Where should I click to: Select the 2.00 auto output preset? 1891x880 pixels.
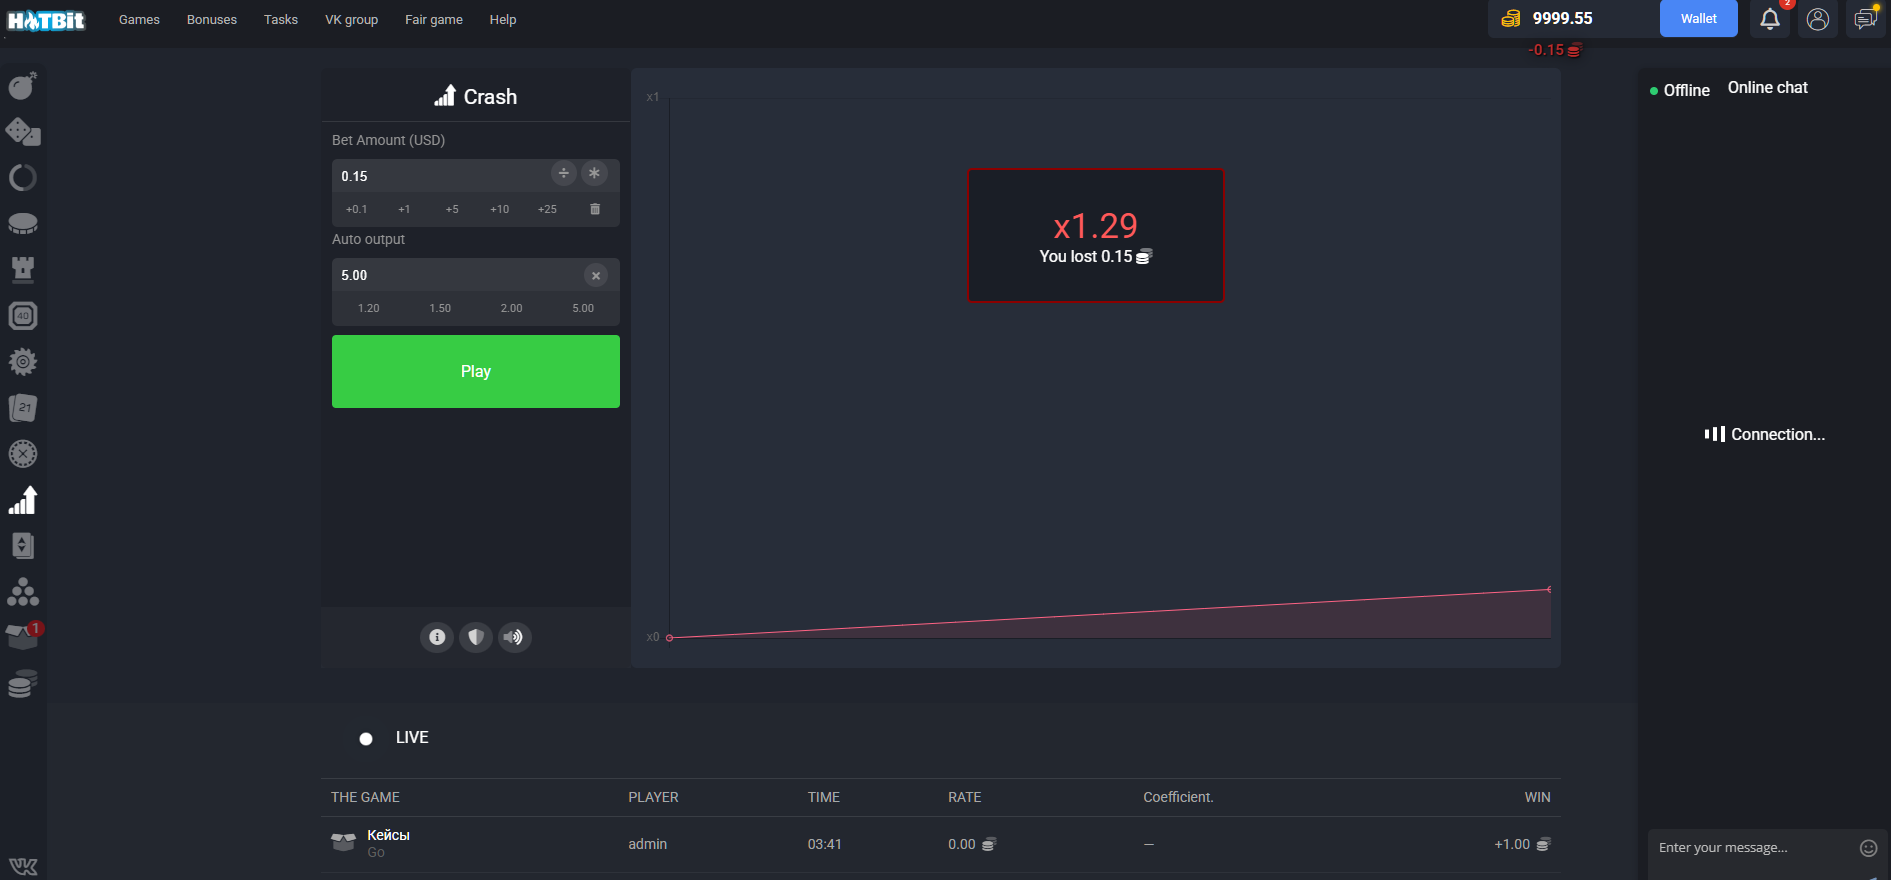pyautogui.click(x=511, y=308)
